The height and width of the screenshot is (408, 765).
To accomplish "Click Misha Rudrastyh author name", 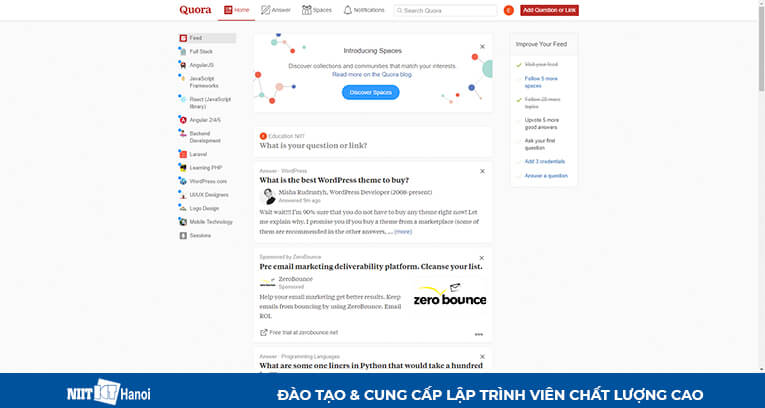I will pyautogui.click(x=302, y=192).
